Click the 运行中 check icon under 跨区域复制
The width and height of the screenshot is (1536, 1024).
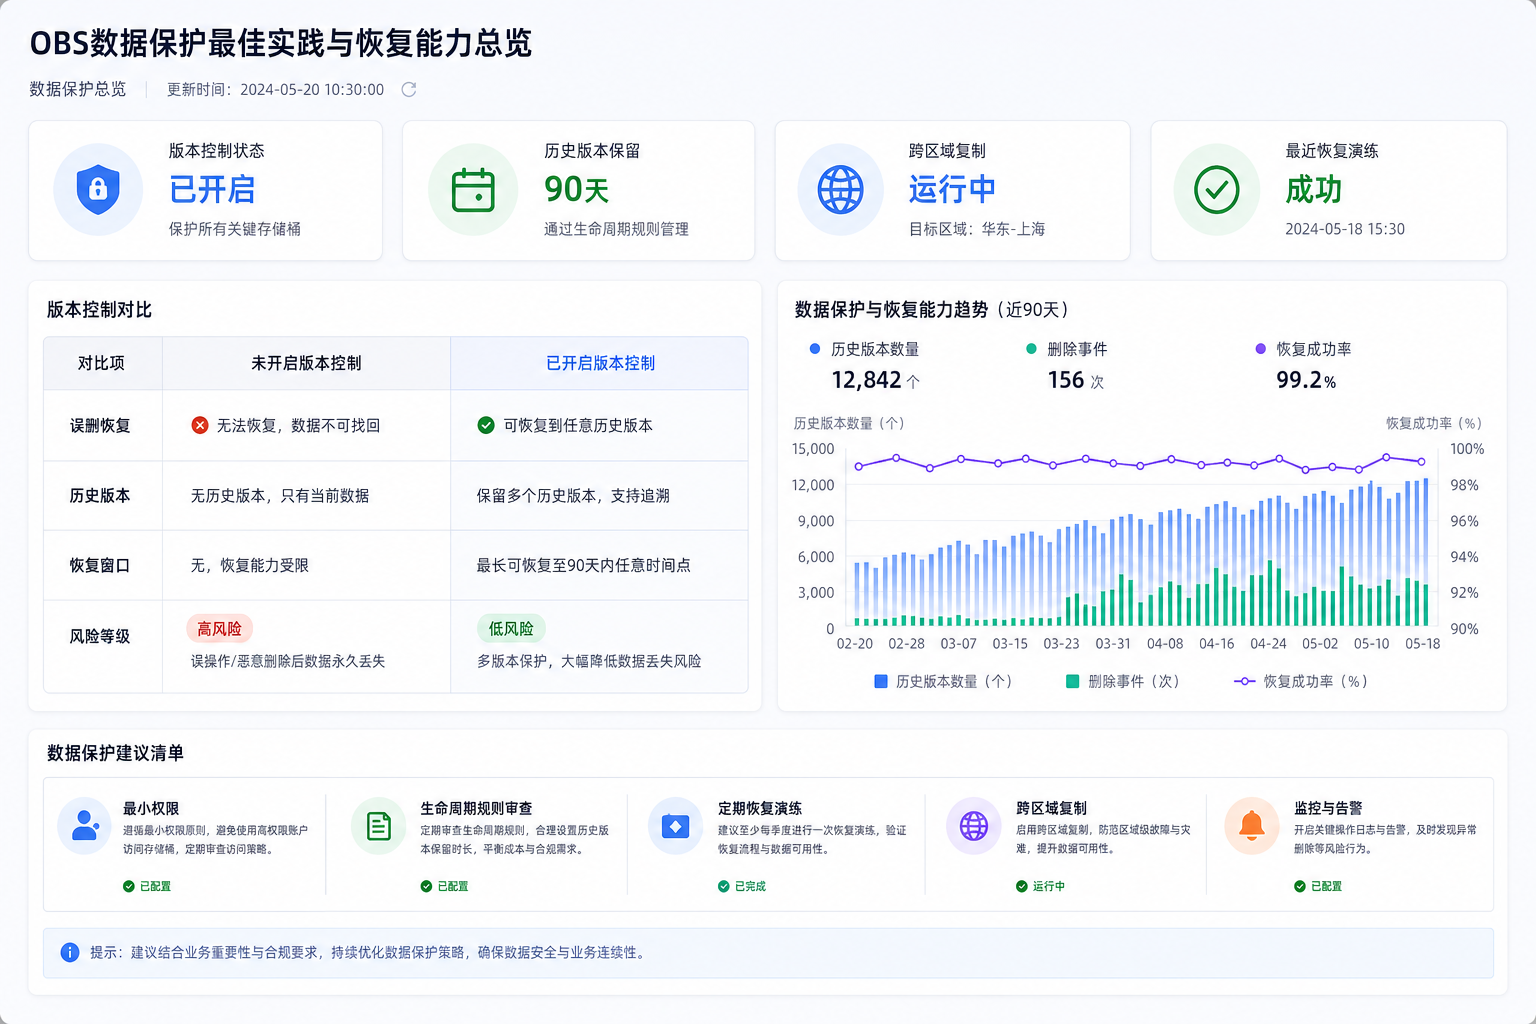coord(1022,886)
